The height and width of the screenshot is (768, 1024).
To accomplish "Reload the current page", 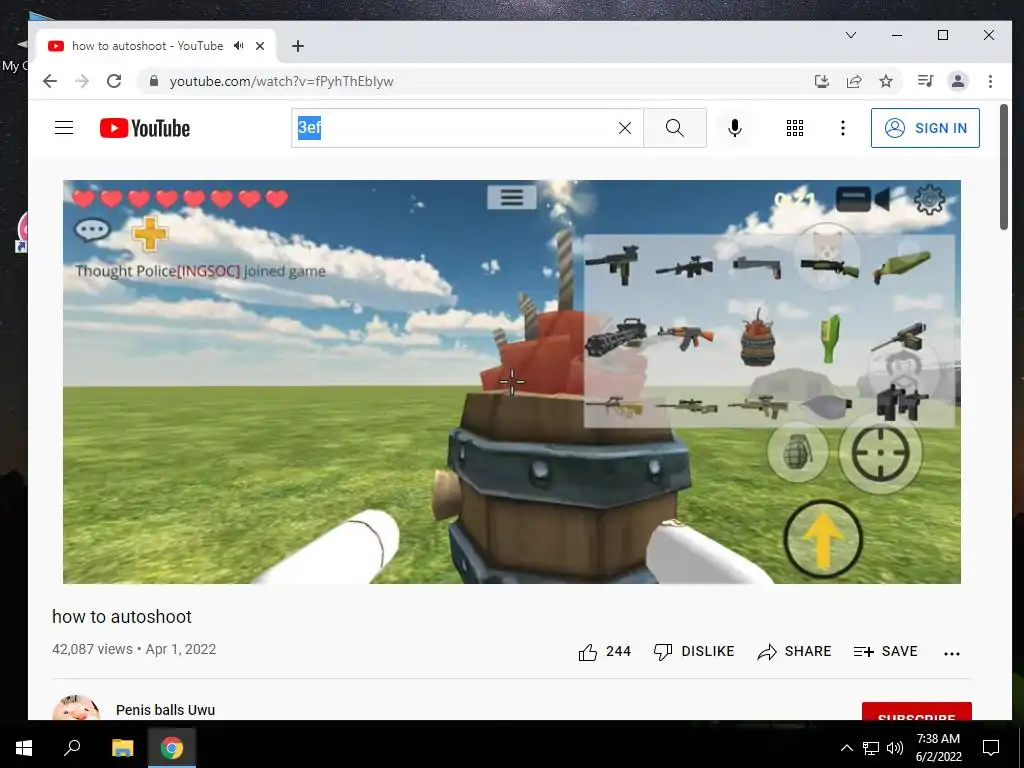I will [x=114, y=81].
